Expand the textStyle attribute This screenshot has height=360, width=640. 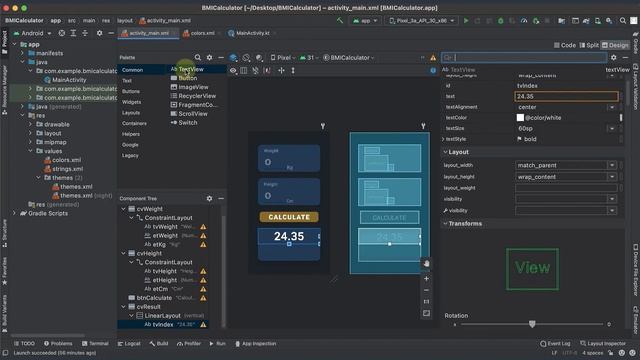pos(443,139)
